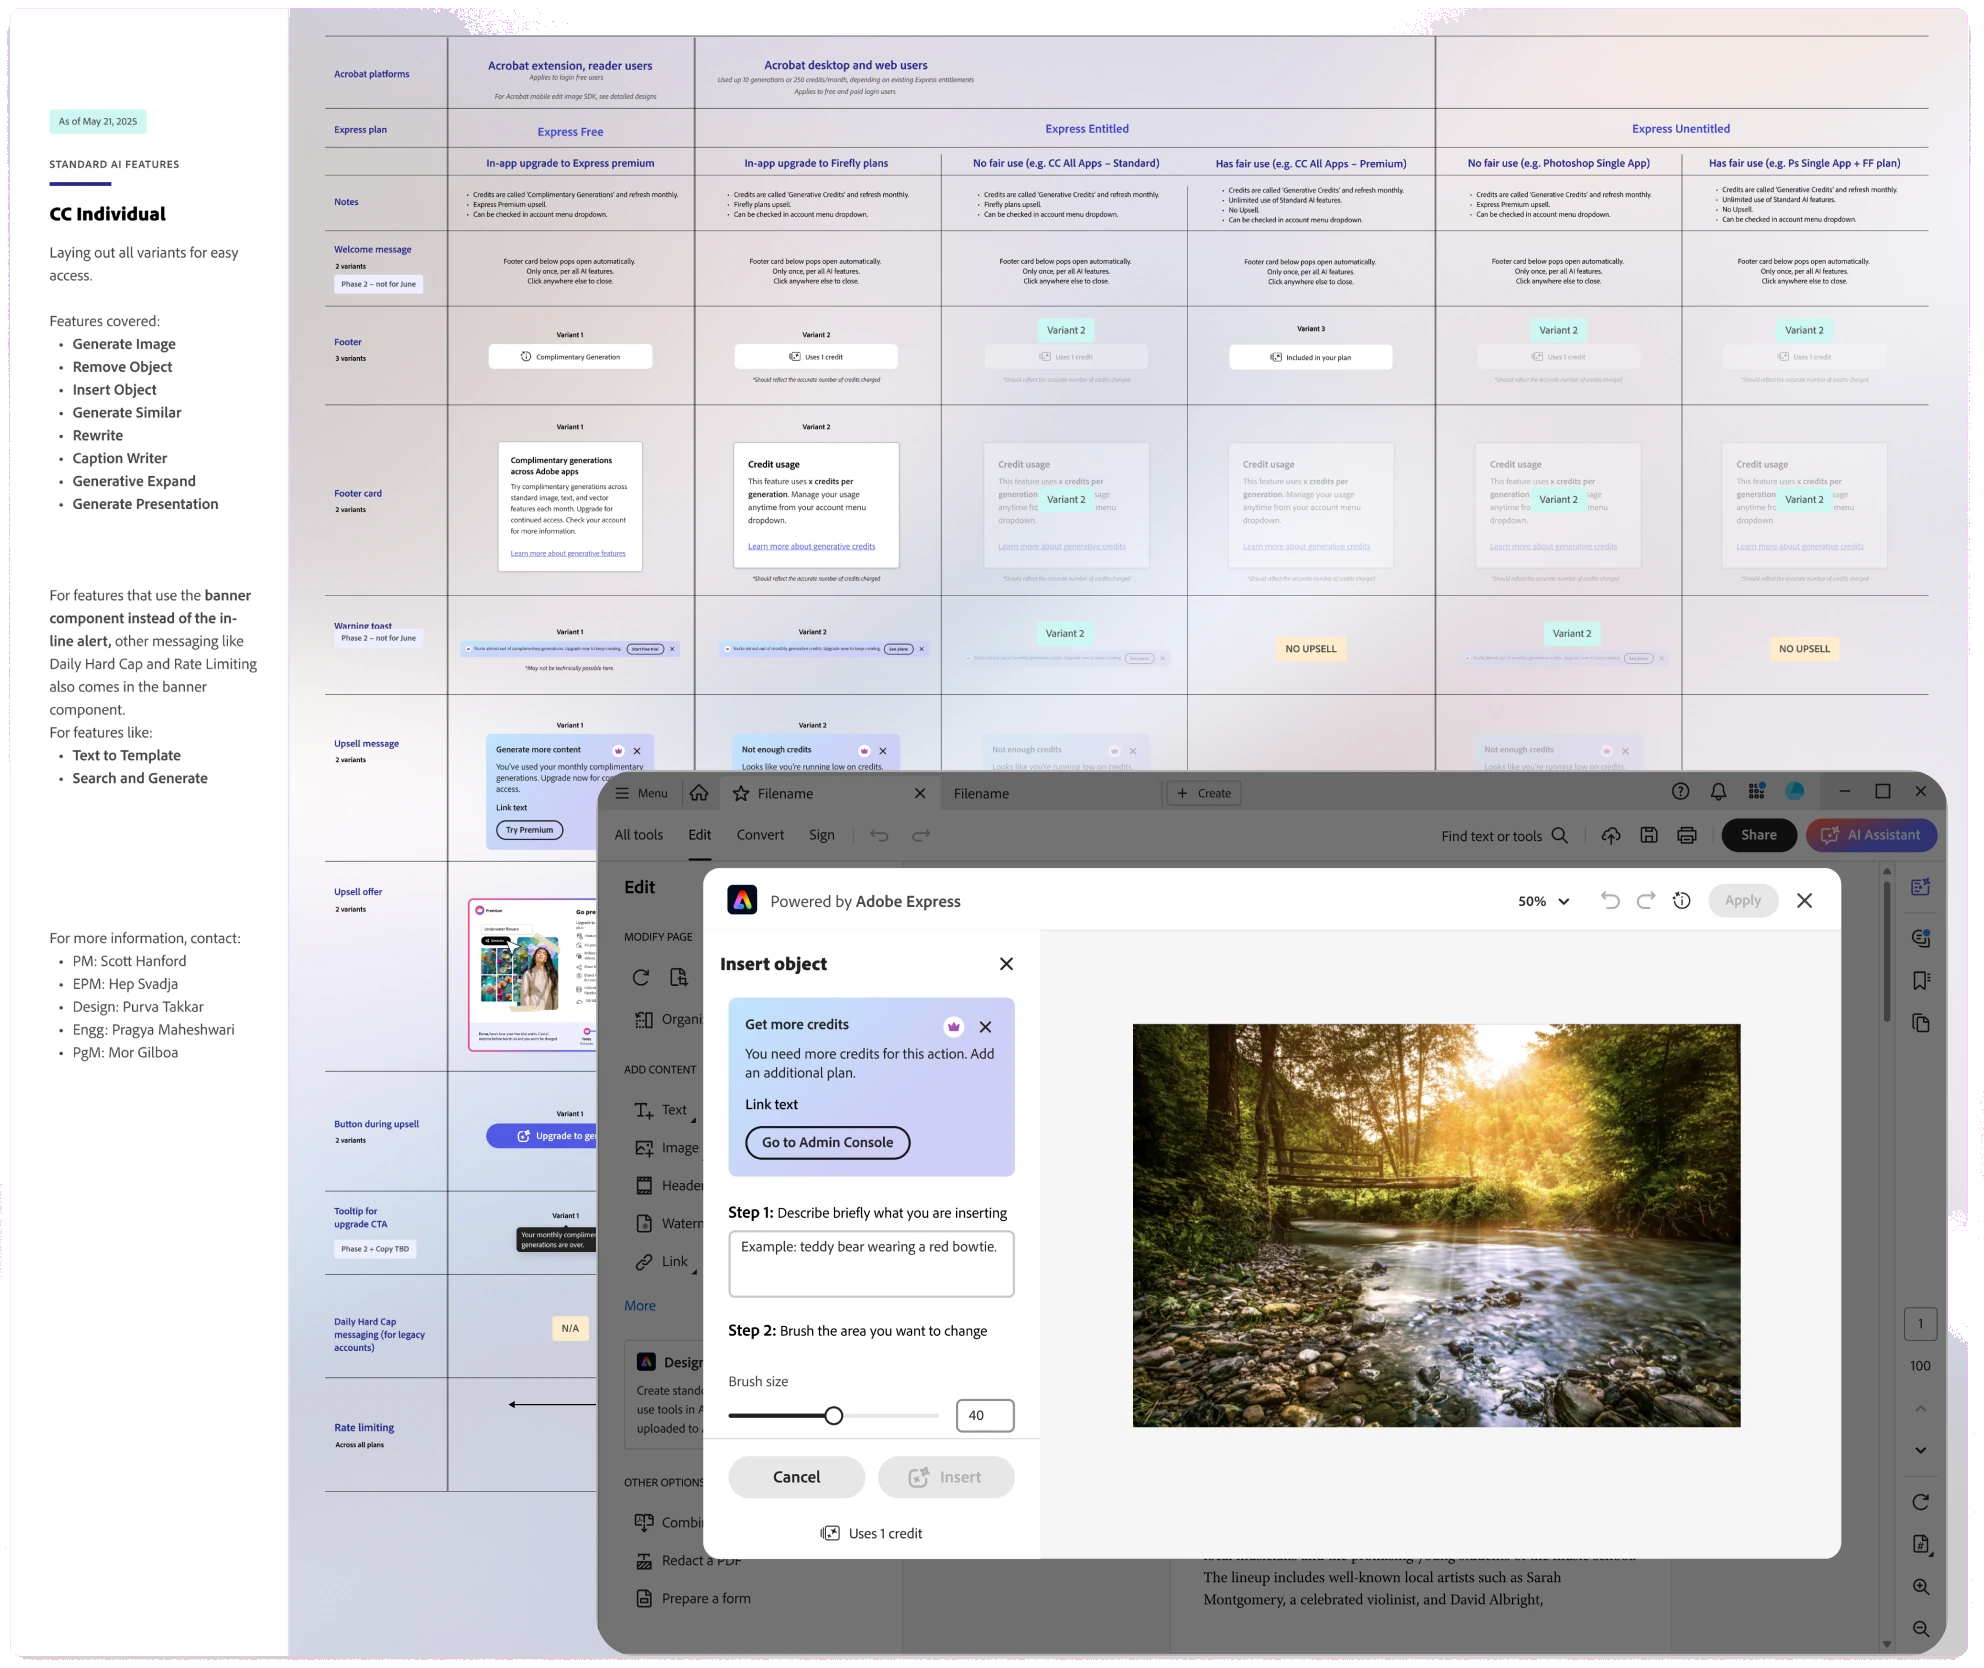Click Go to Admin Console button
Screen dimensions: 1984x1668
click(x=828, y=1142)
